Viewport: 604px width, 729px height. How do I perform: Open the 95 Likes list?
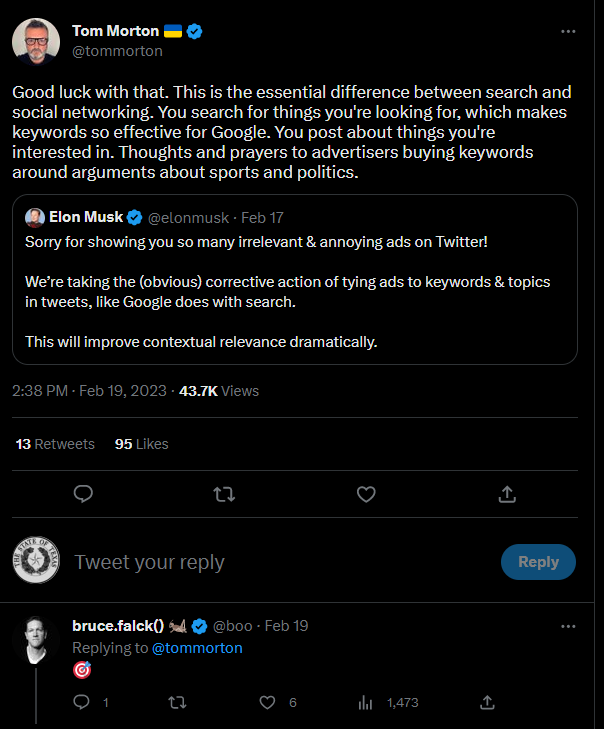(x=141, y=444)
